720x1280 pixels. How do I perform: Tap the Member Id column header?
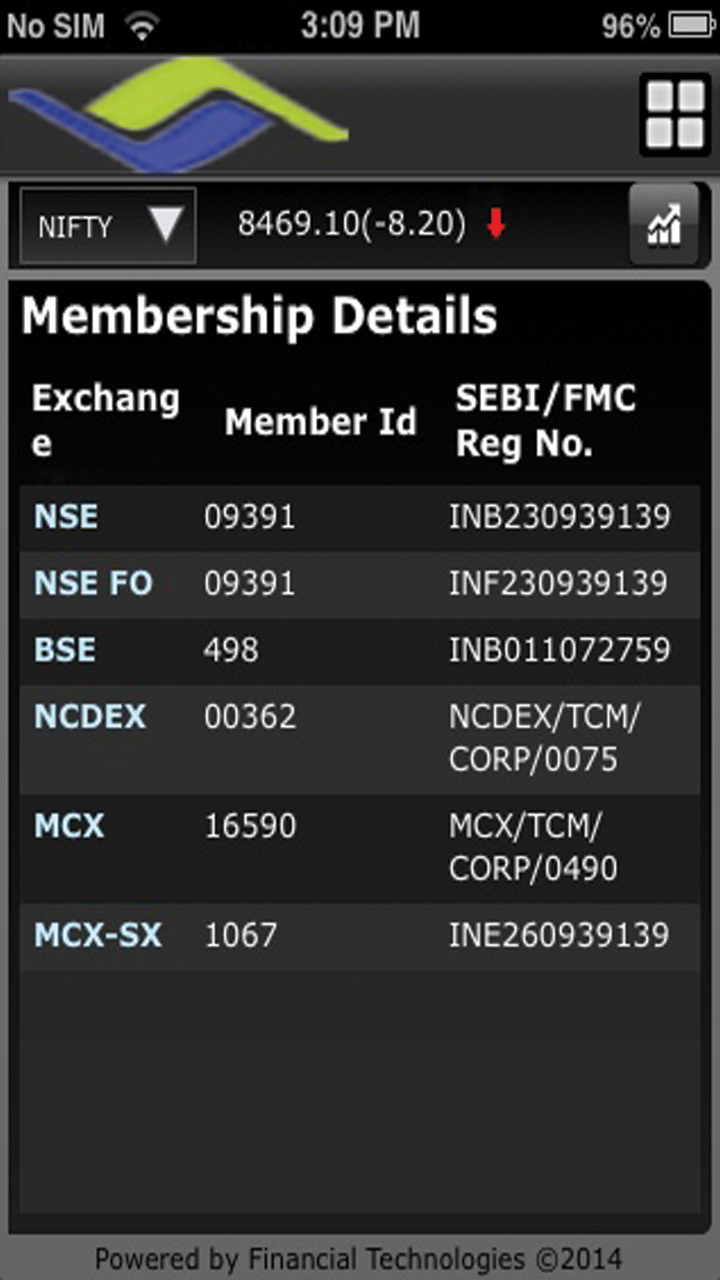coord(320,422)
